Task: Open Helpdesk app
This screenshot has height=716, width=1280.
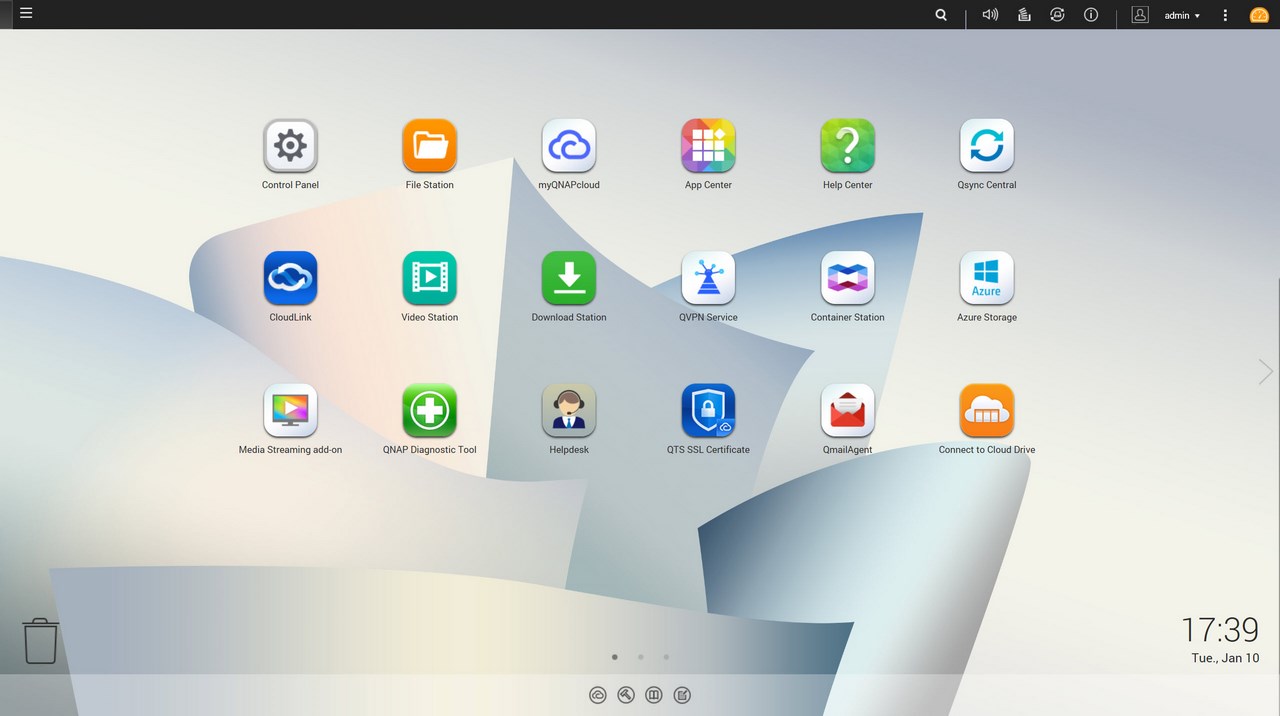Action: 569,411
